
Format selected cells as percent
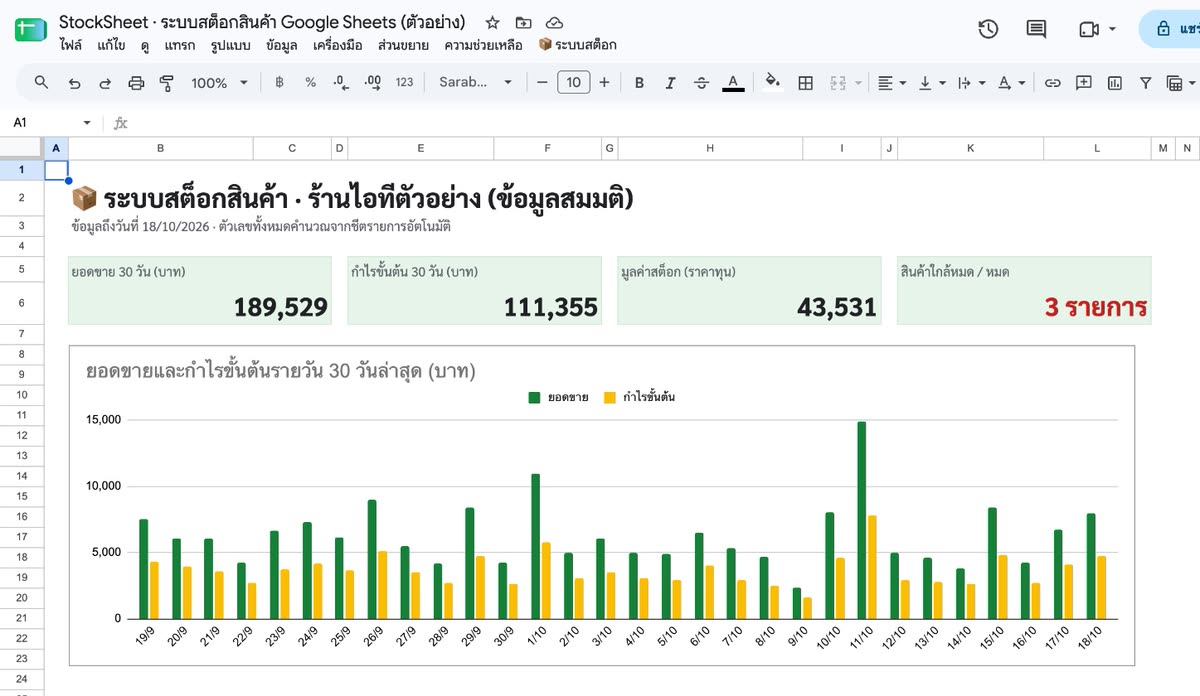(x=311, y=83)
